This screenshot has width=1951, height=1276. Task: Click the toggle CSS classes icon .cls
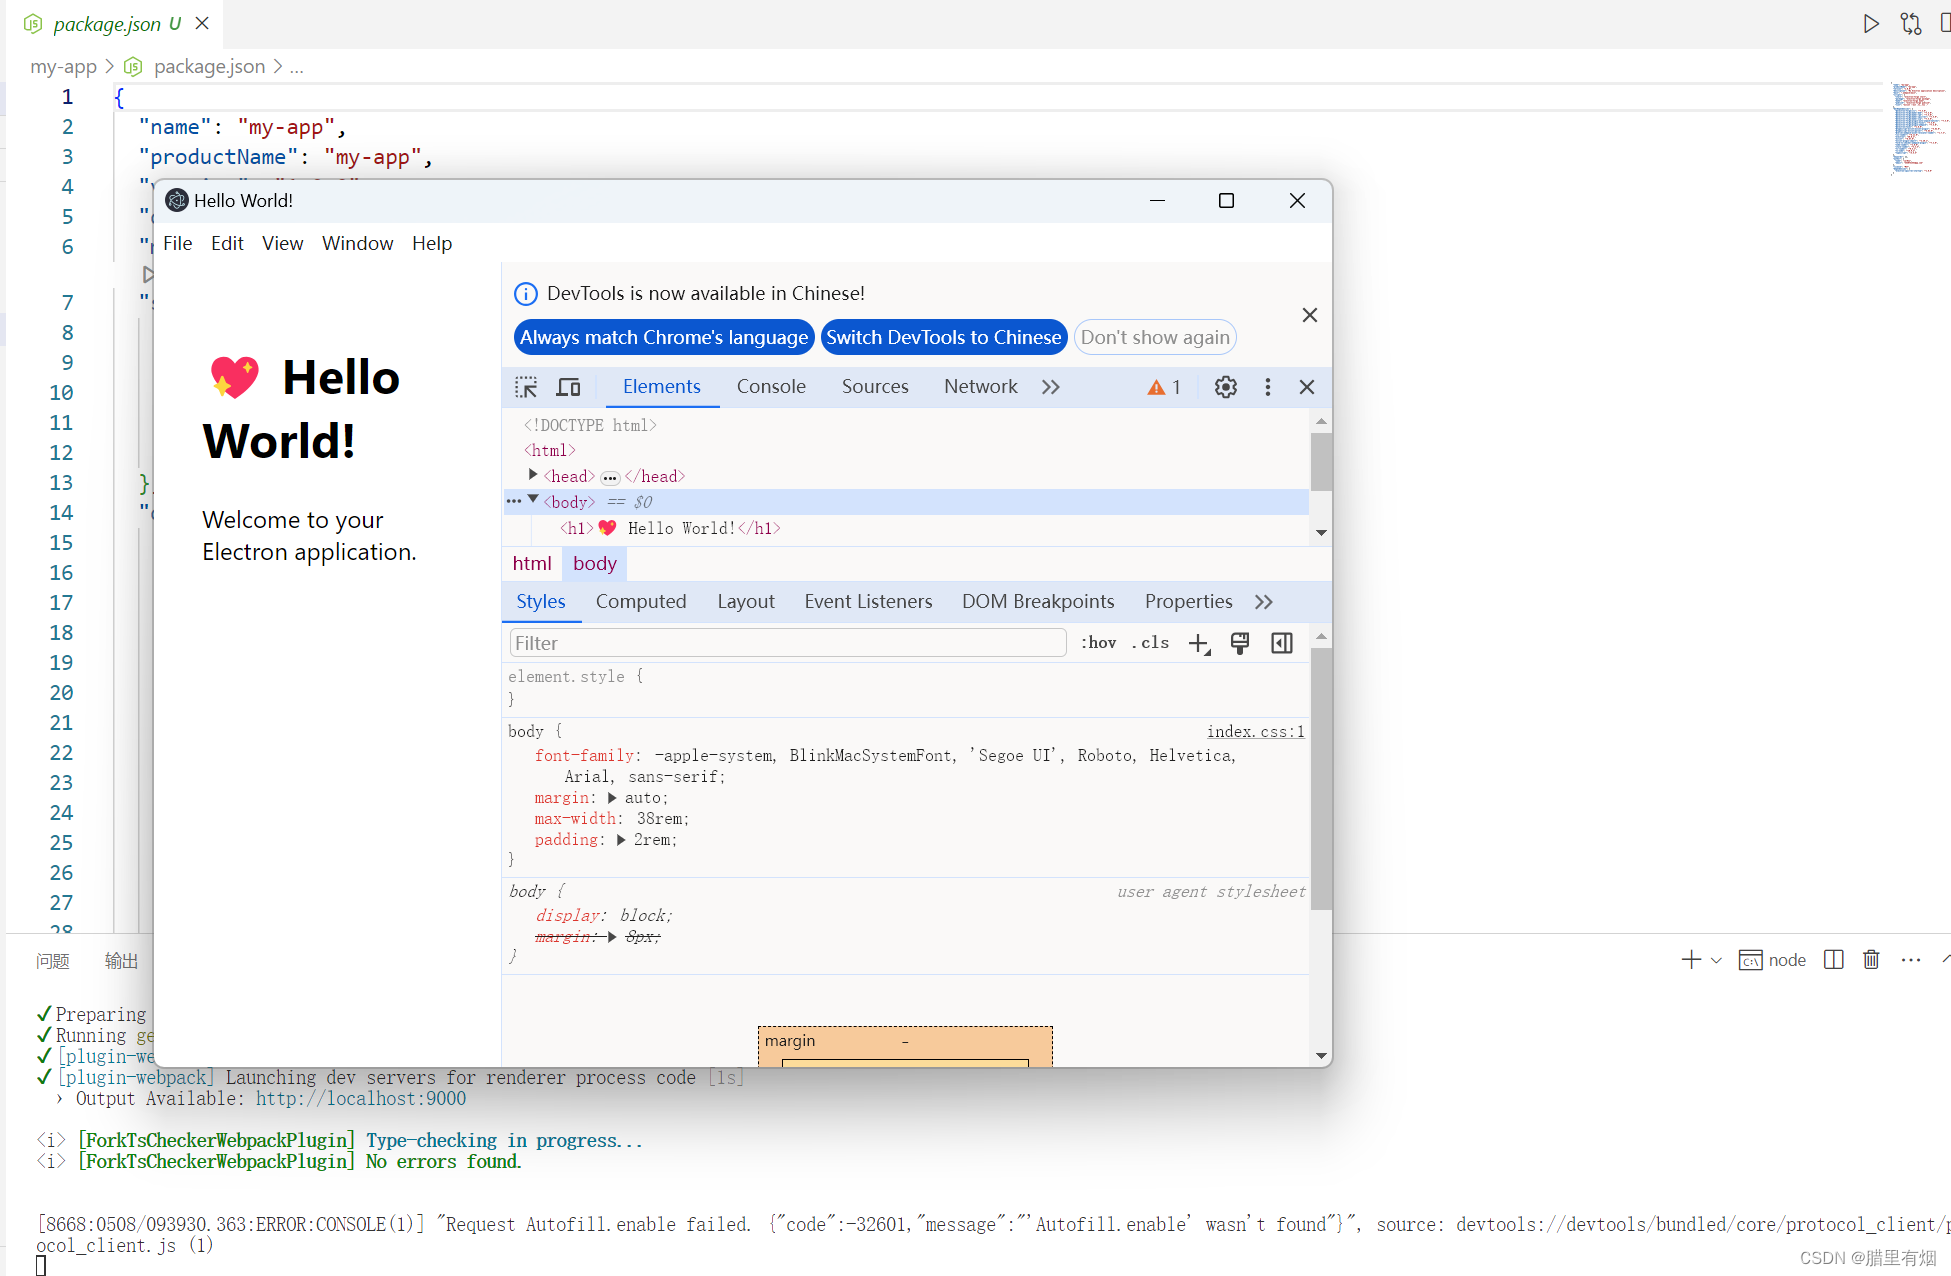click(1149, 644)
